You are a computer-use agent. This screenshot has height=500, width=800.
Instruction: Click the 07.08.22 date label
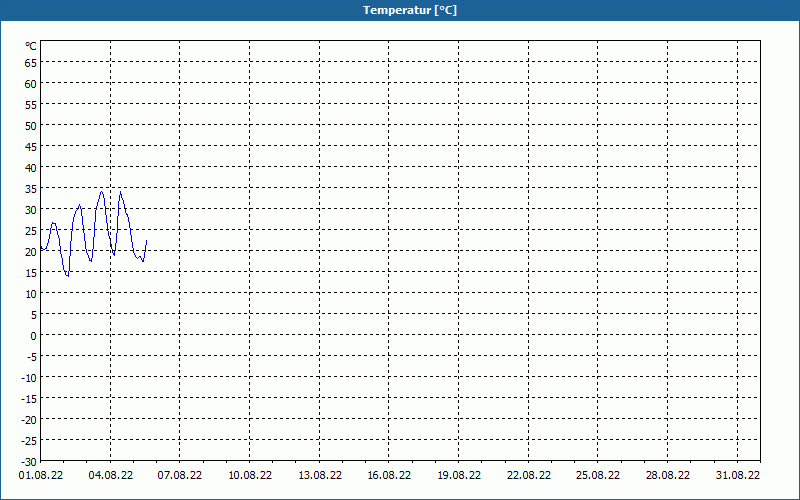pos(180,476)
